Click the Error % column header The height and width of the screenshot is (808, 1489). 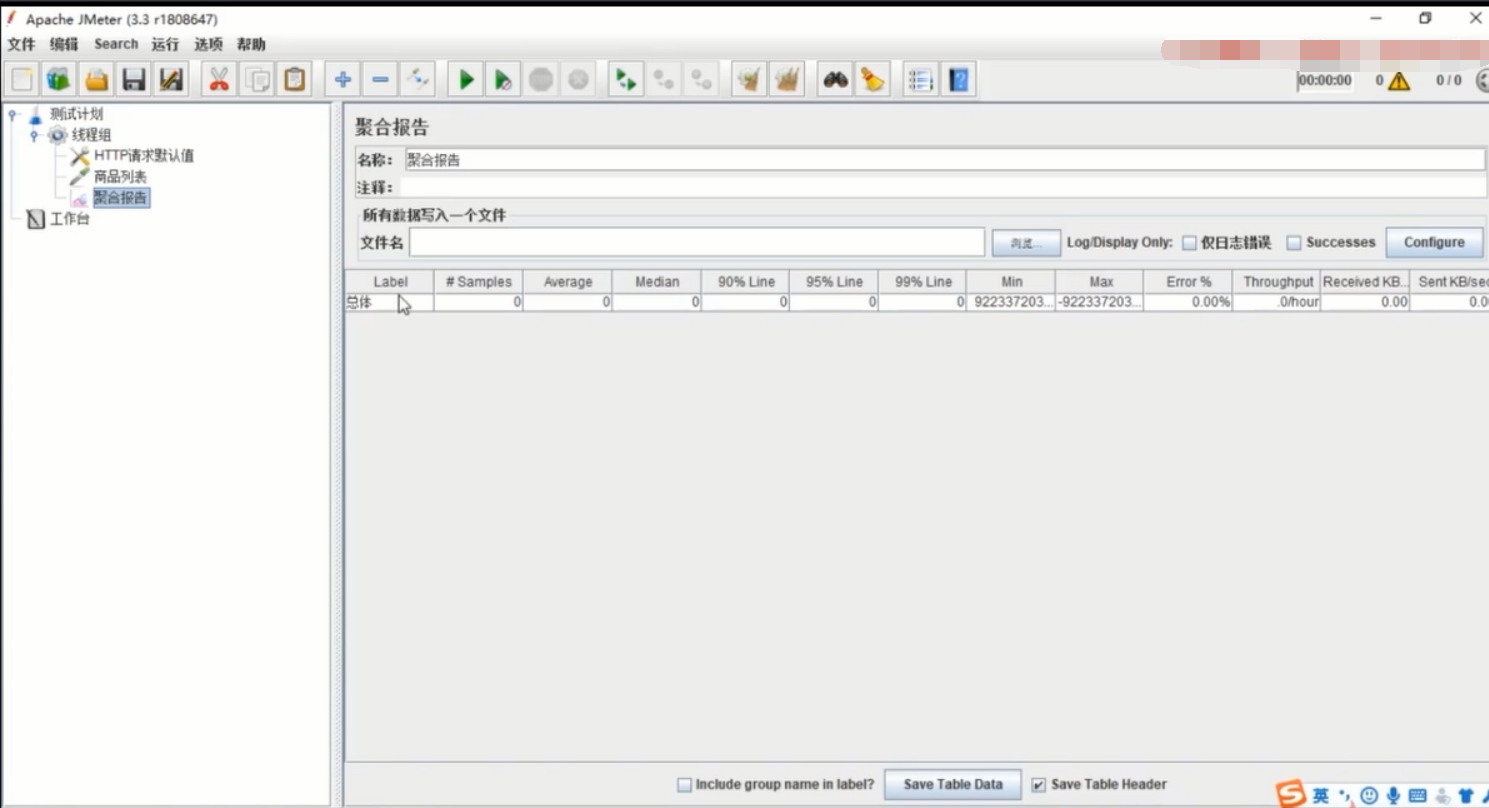(x=1188, y=282)
